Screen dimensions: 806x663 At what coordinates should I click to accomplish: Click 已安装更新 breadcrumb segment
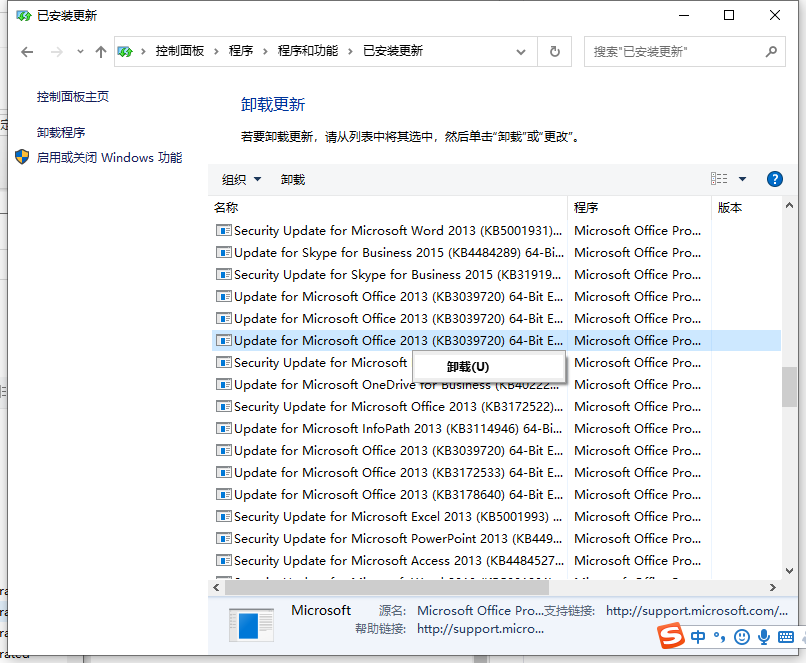pos(393,51)
